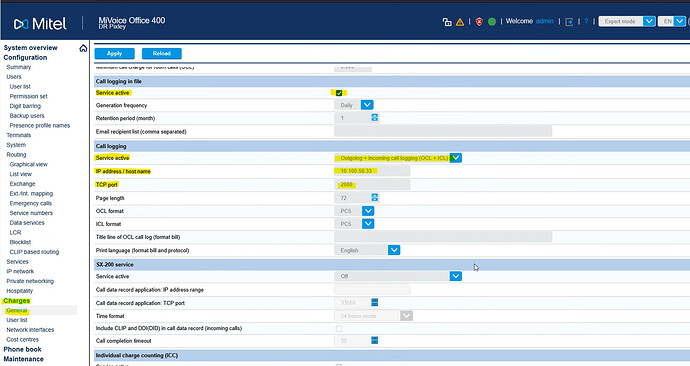This screenshot has width=690, height=366.
Task: Open Charges section in sidebar
Action: click(x=17, y=301)
